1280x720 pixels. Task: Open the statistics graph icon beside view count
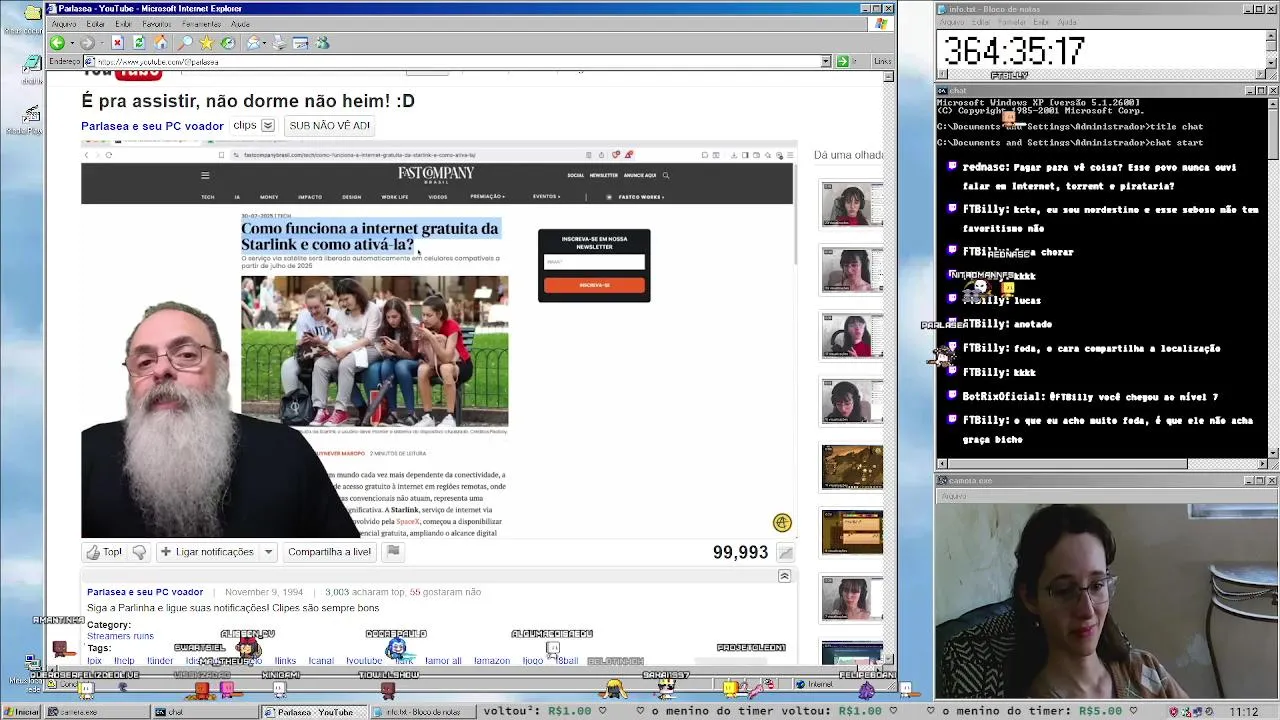pos(786,553)
